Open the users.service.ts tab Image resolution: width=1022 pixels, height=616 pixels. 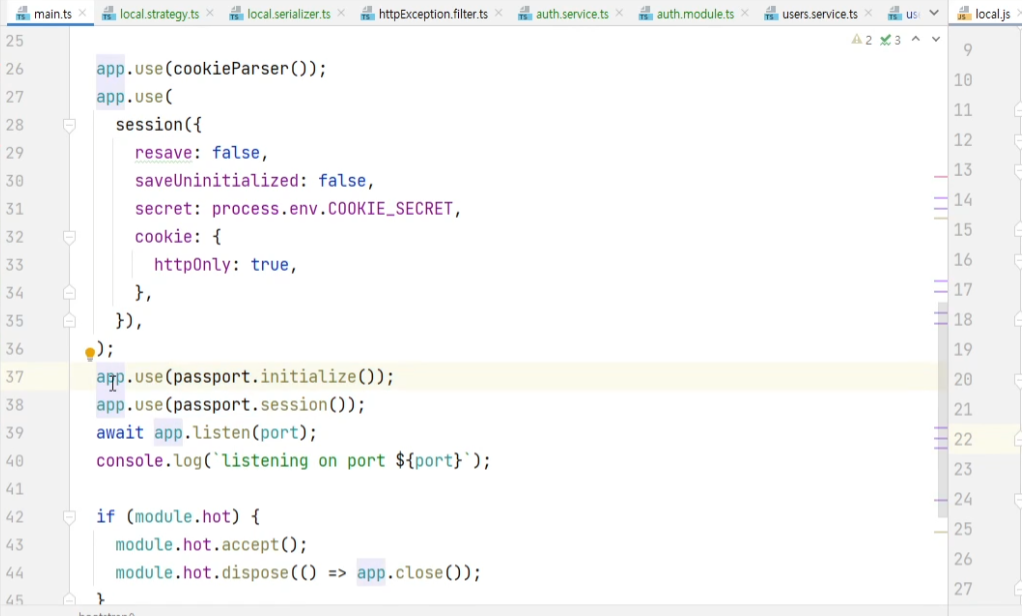[820, 14]
